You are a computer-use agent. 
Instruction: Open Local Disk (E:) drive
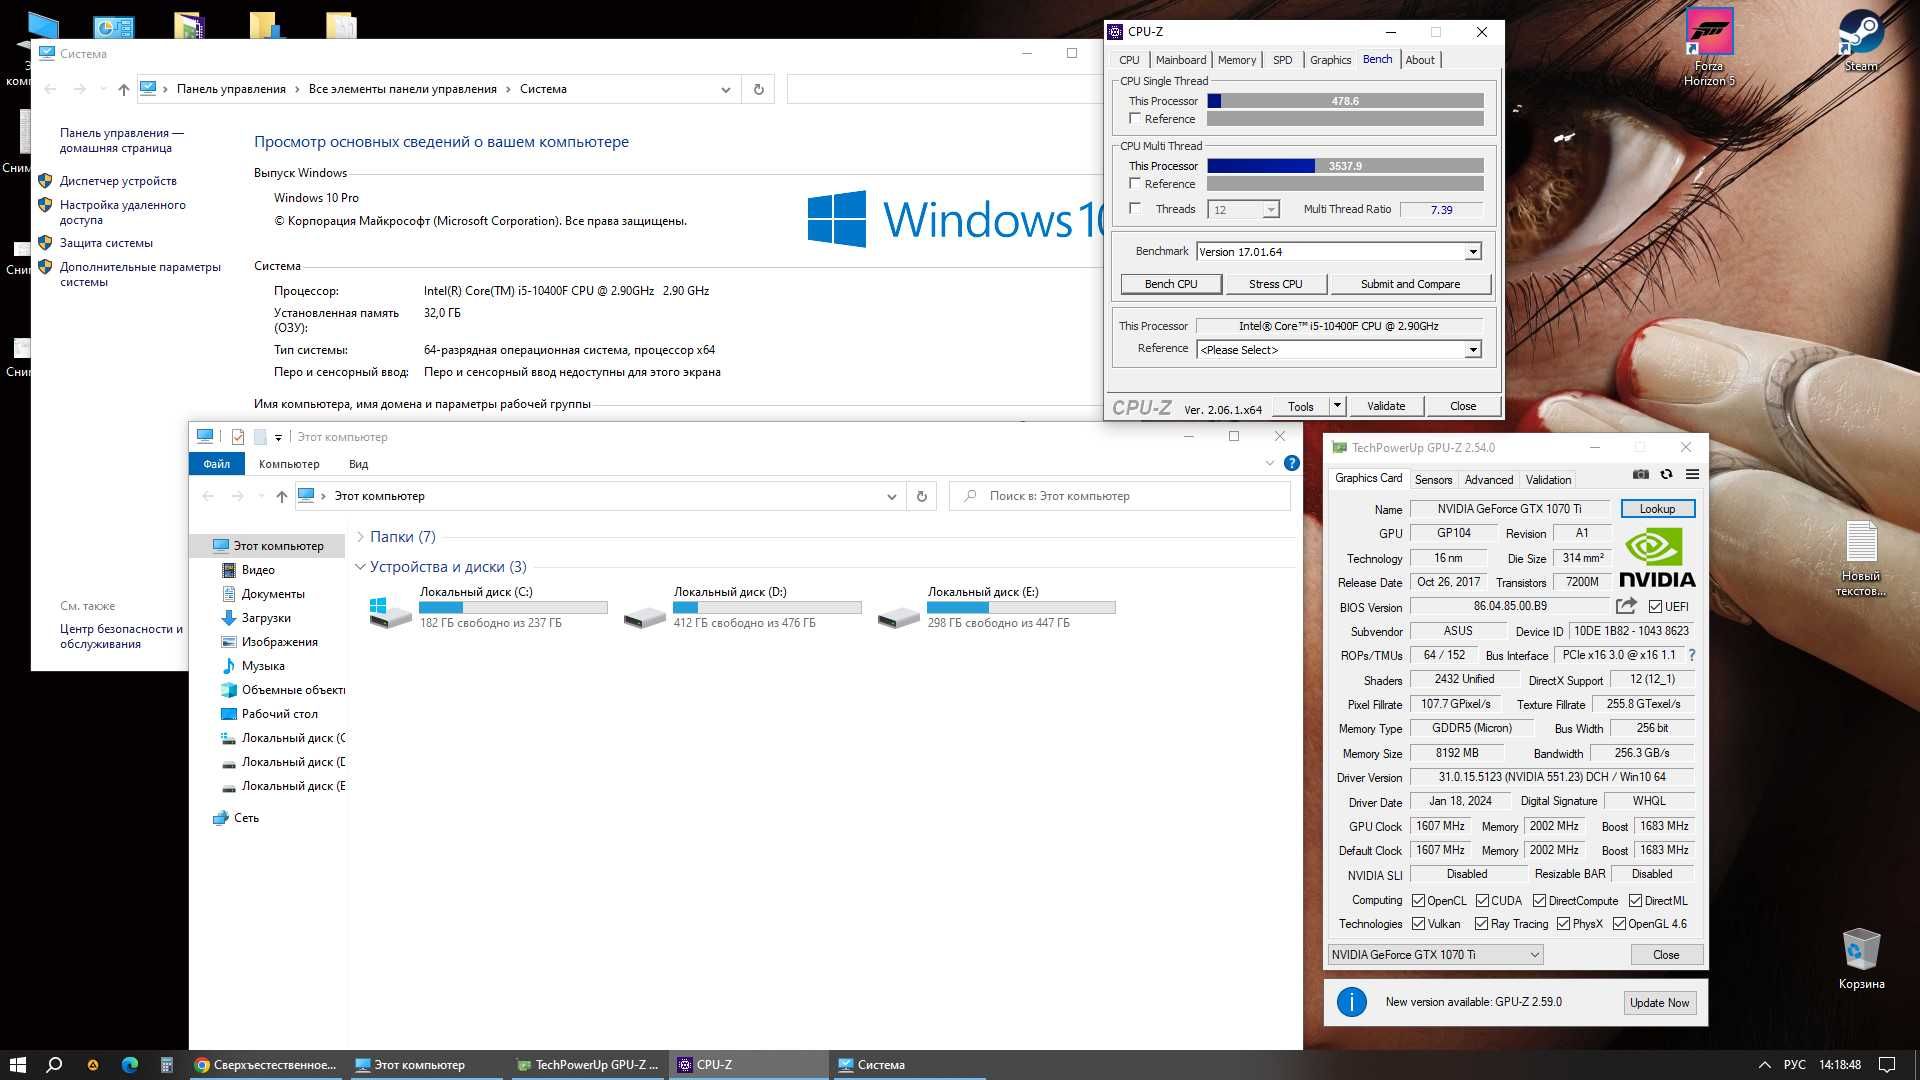pyautogui.click(x=996, y=607)
